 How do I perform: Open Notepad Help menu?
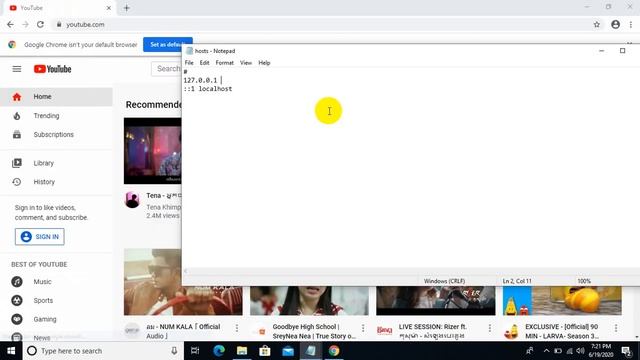264,63
